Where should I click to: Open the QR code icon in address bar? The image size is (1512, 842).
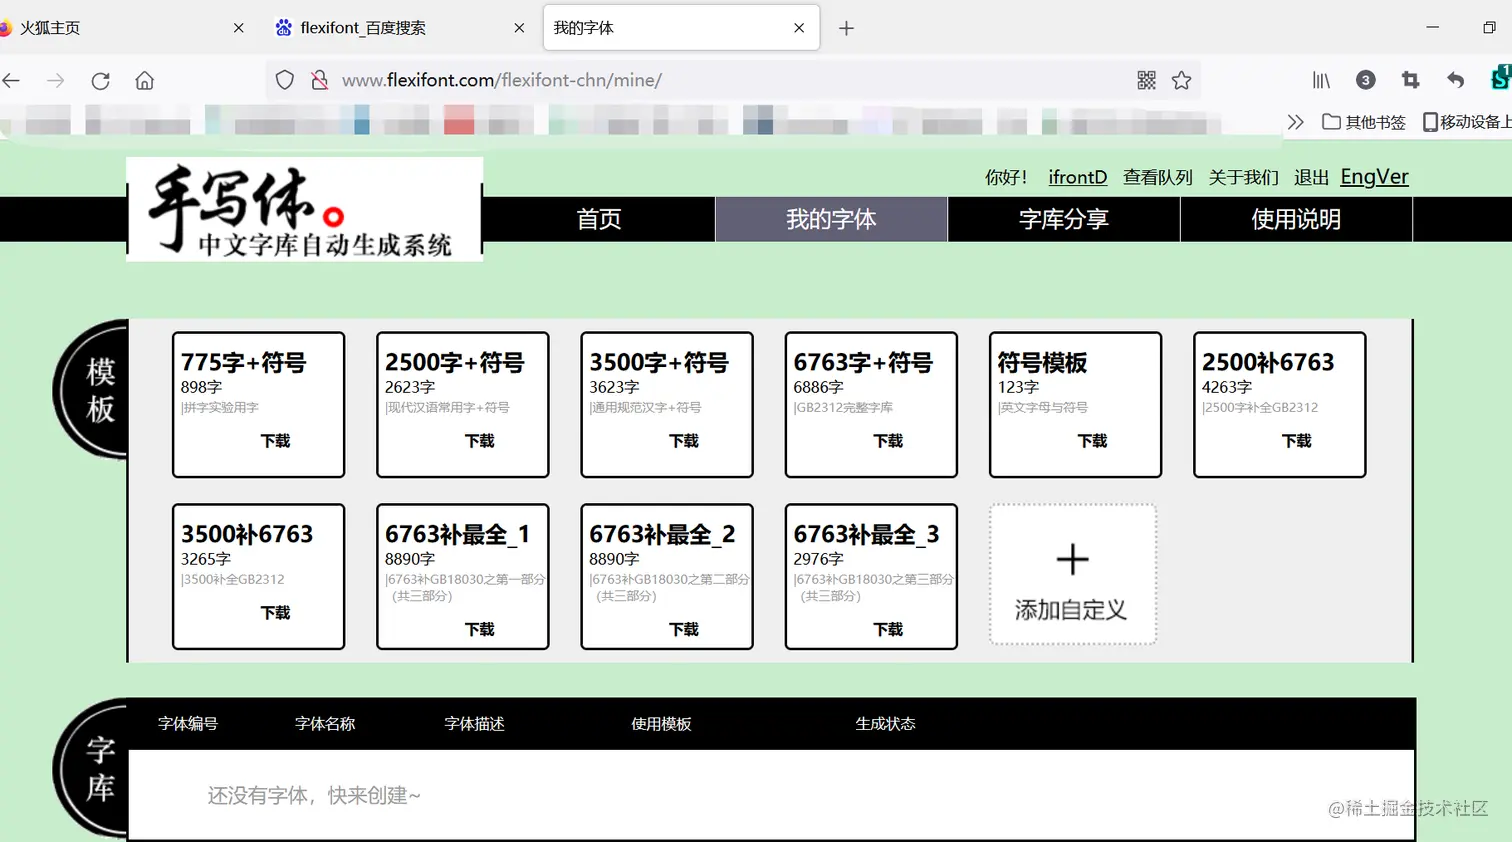(1146, 80)
